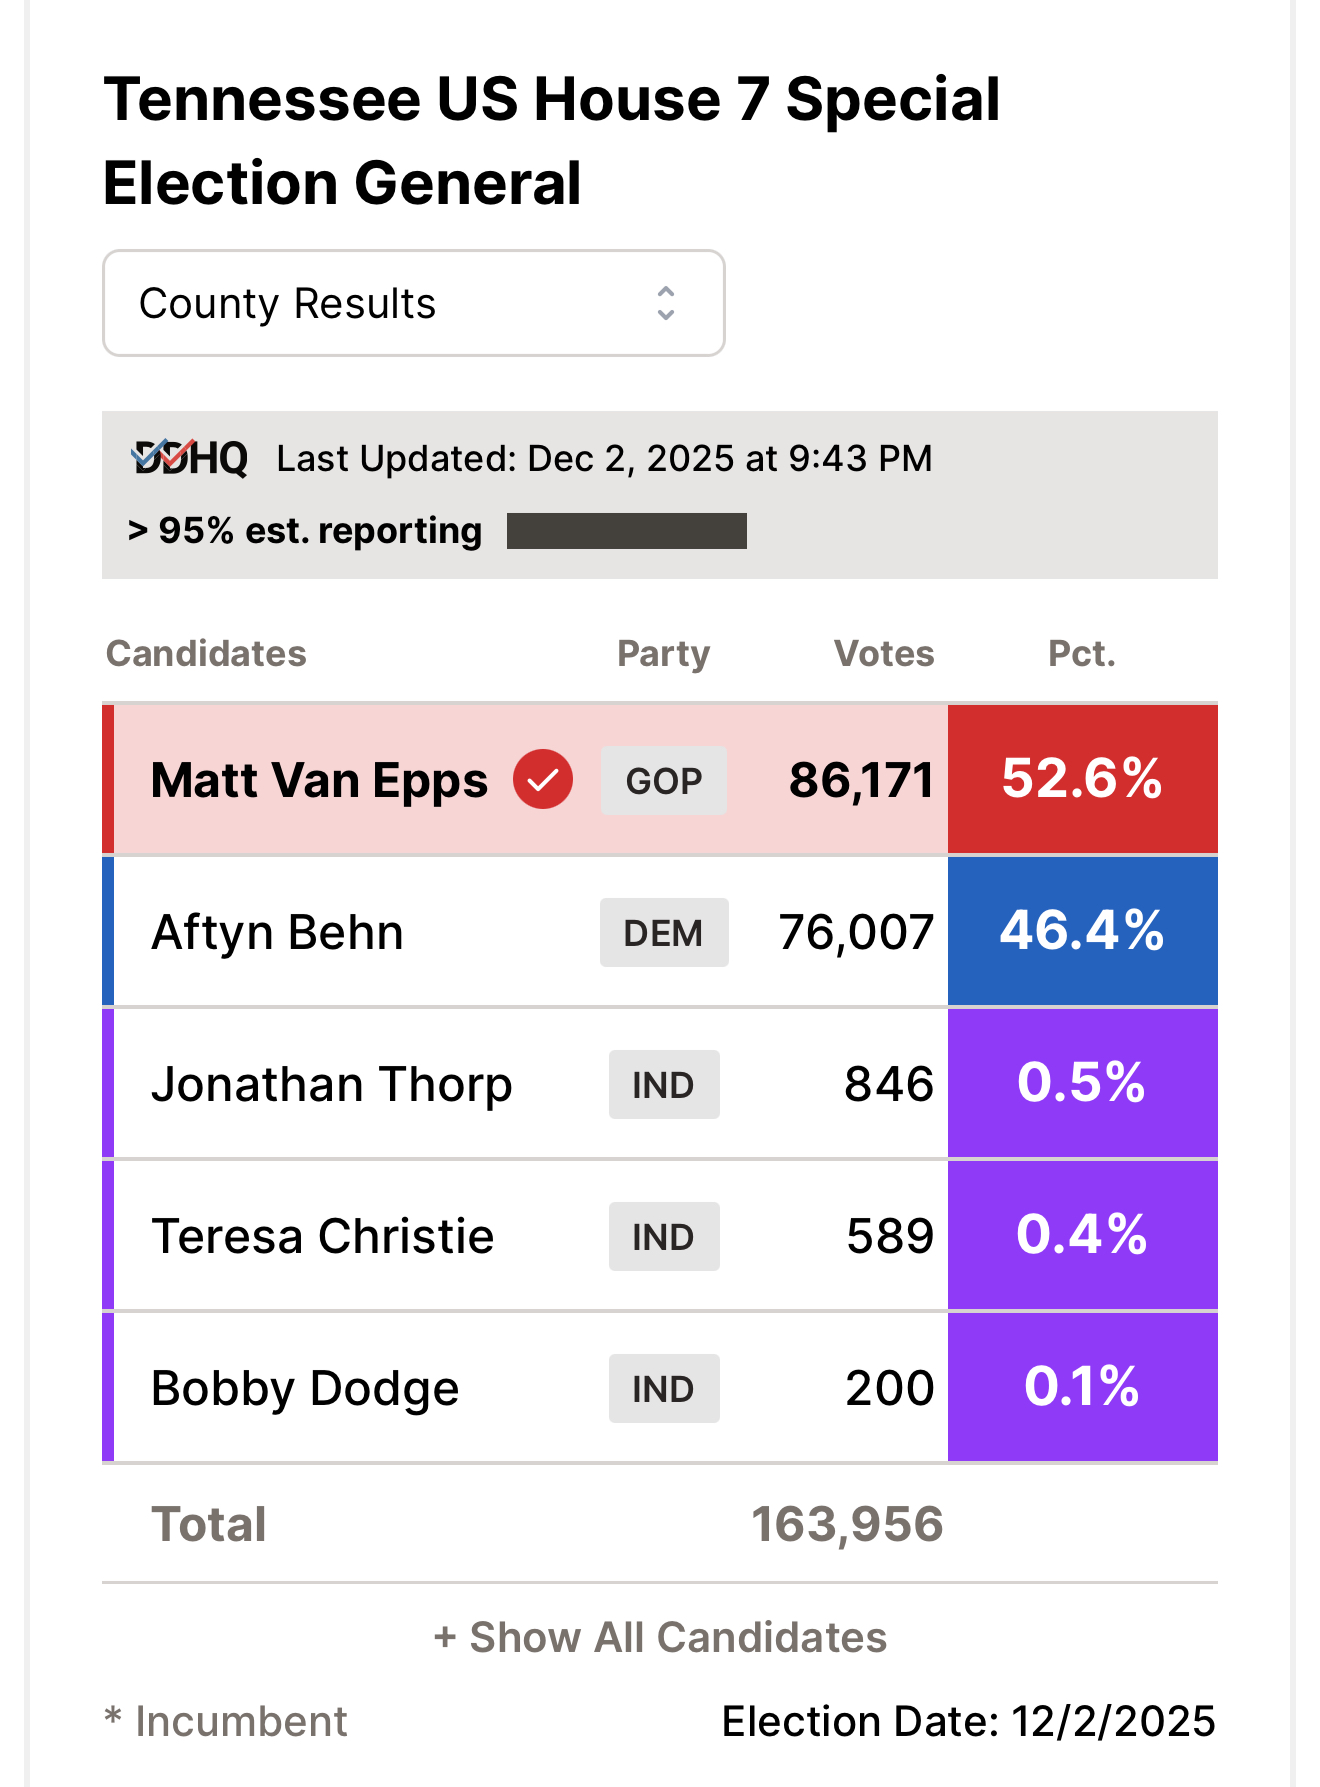Click the GOP party badge
The height and width of the screenshot is (1787, 1320).
click(664, 780)
